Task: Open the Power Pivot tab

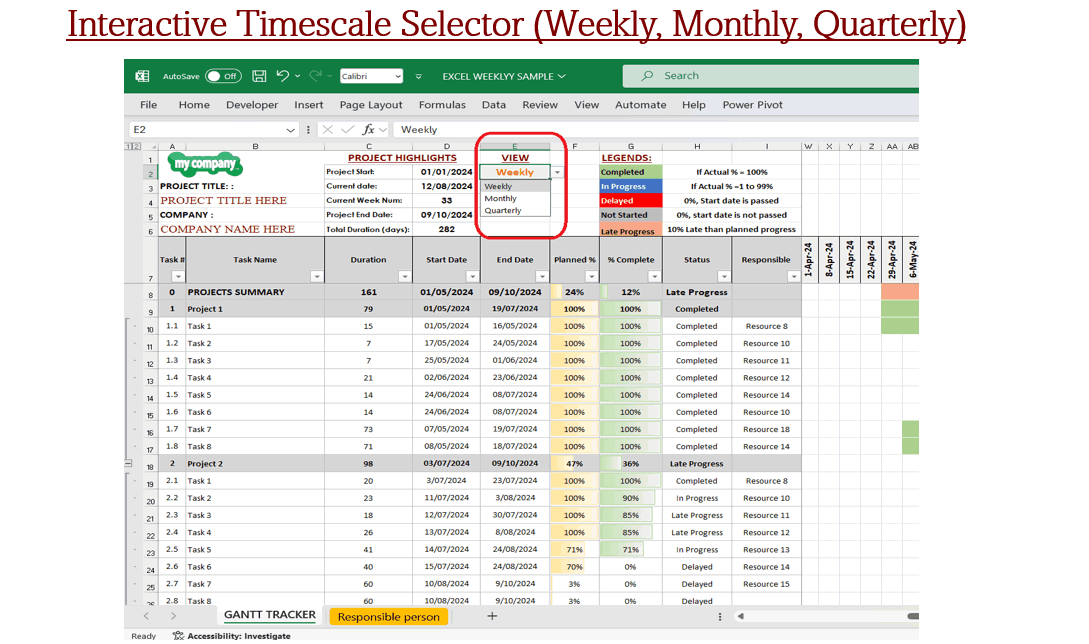Action: (752, 104)
